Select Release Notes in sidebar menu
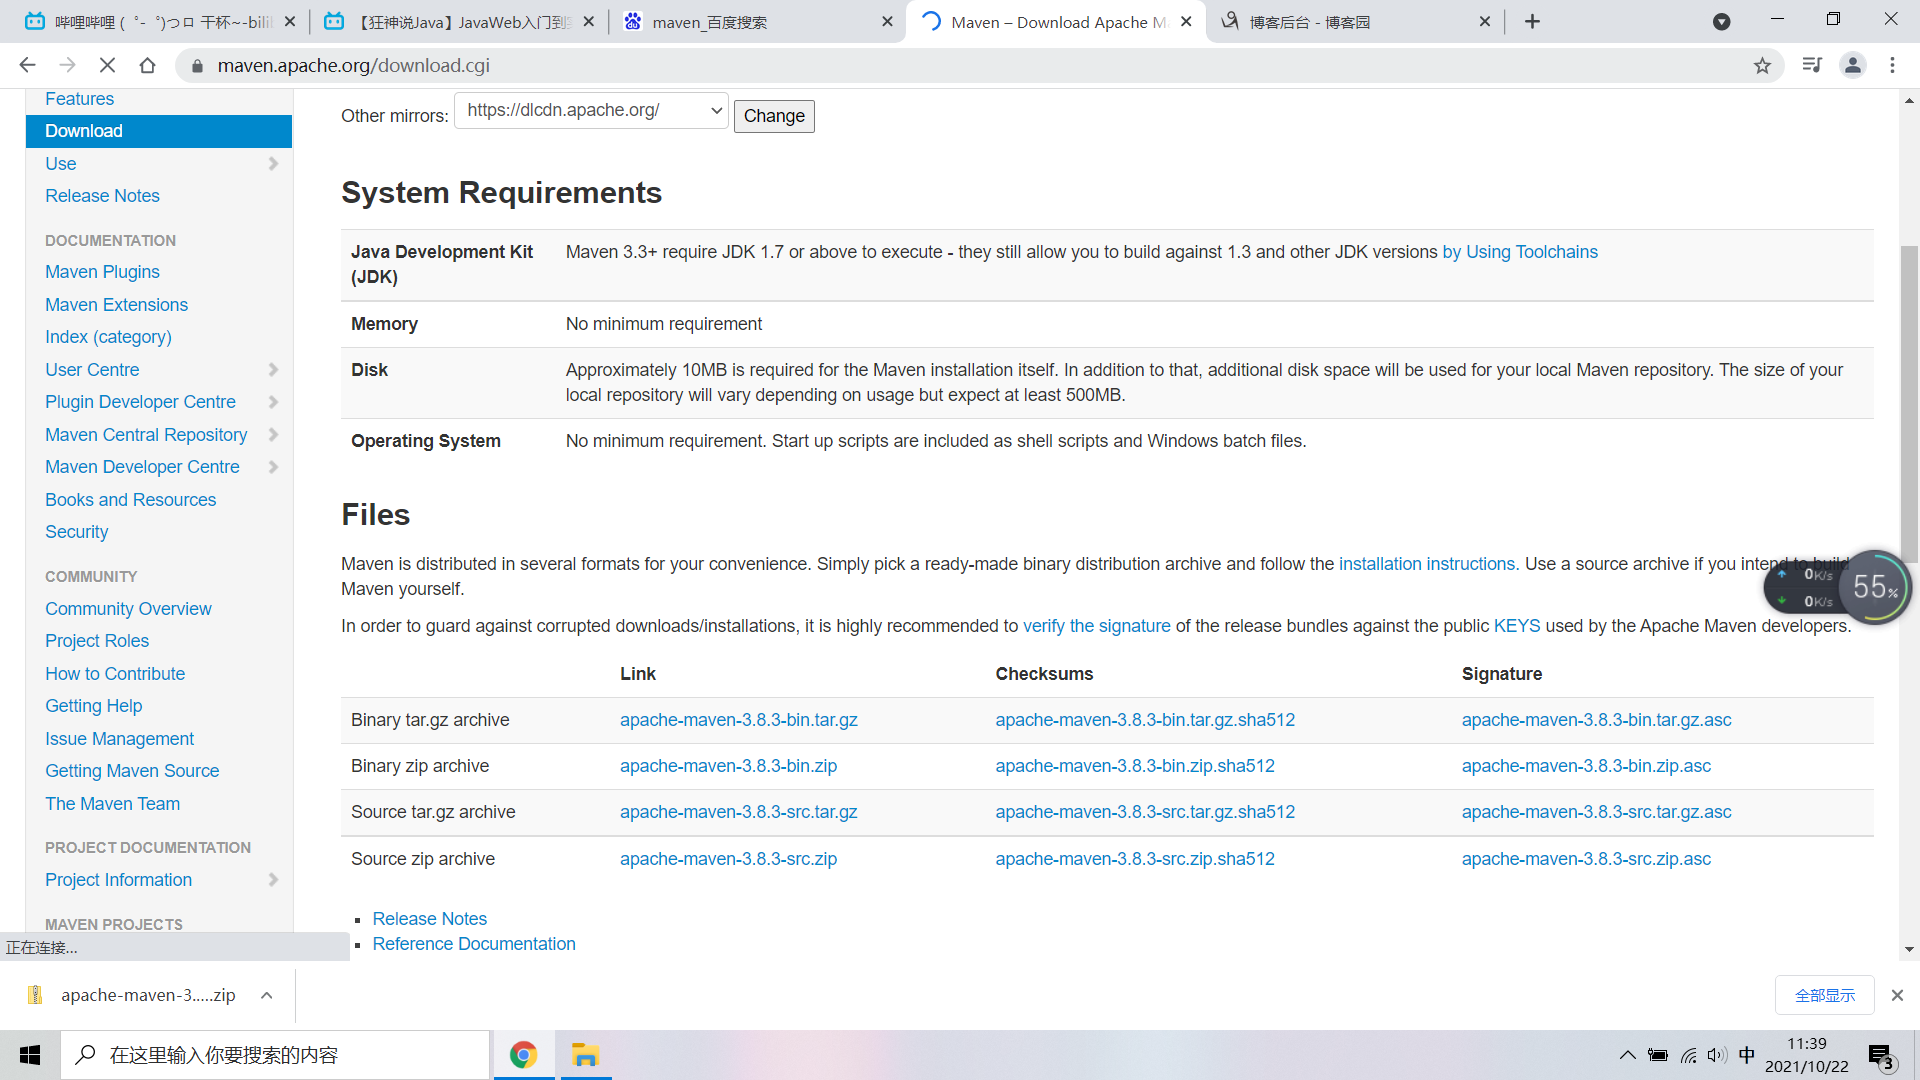This screenshot has width=1920, height=1080. coord(102,196)
